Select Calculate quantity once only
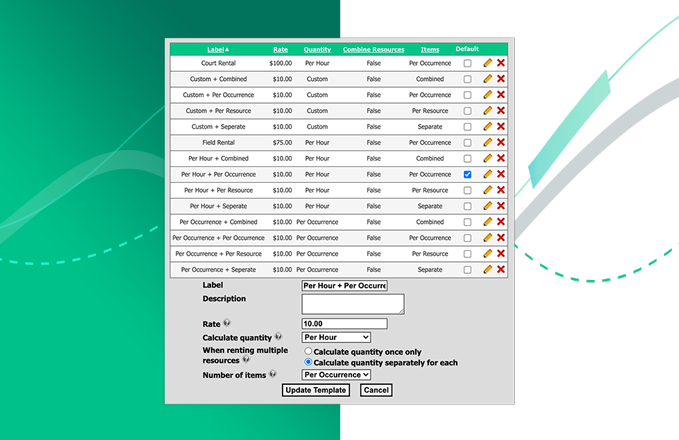The width and height of the screenshot is (679, 440). click(308, 352)
